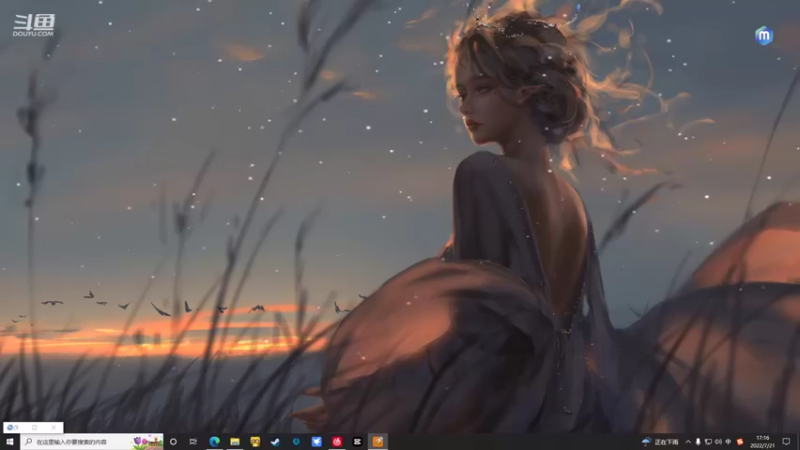This screenshot has height=450, width=800.
Task: Open the blue bird app on taskbar
Action: (x=316, y=442)
